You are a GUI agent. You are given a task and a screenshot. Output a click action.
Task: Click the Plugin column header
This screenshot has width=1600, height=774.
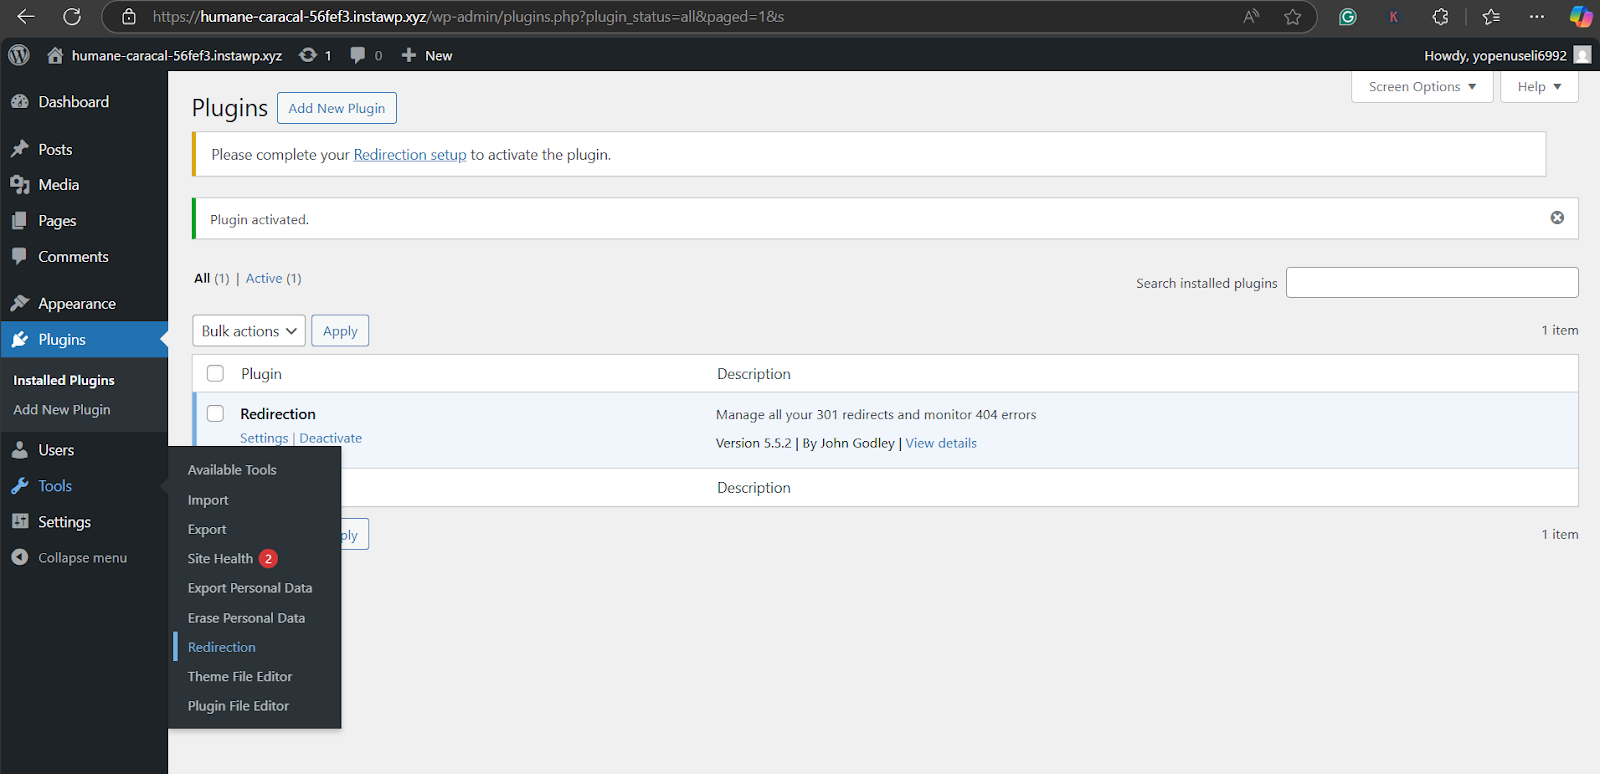[x=261, y=374]
